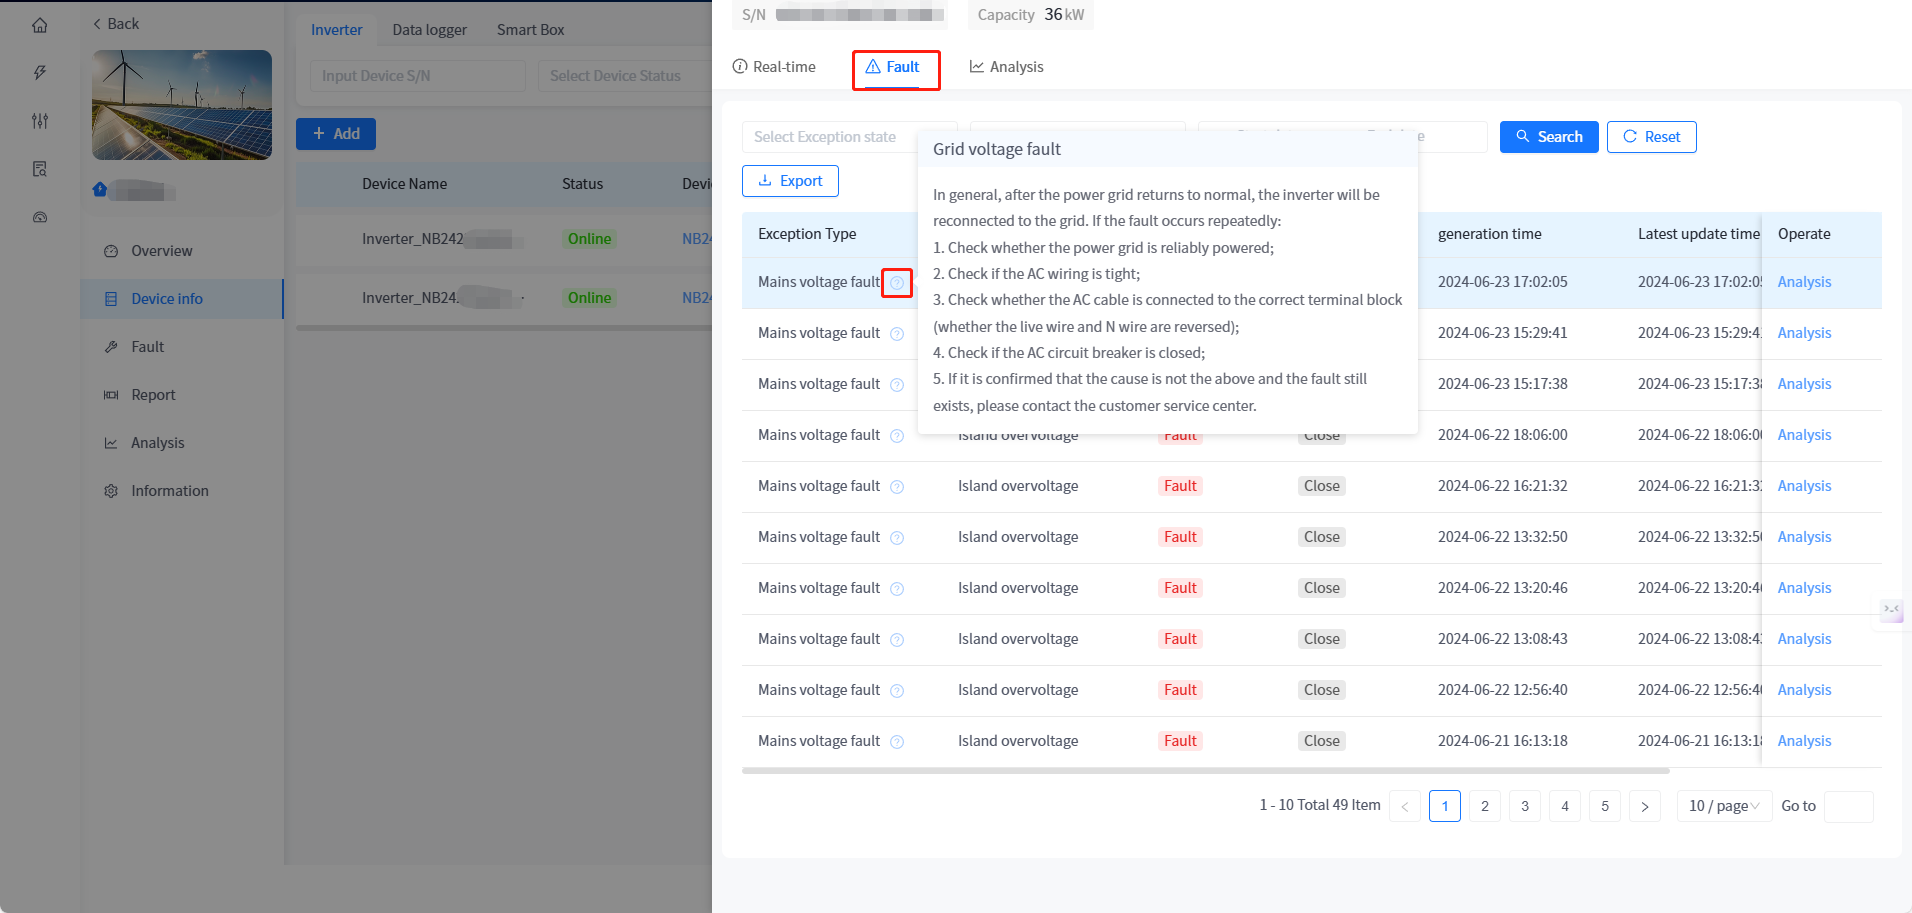Click the lightning bolt sidebar icon
Image resolution: width=1912 pixels, height=913 pixels.
(40, 73)
